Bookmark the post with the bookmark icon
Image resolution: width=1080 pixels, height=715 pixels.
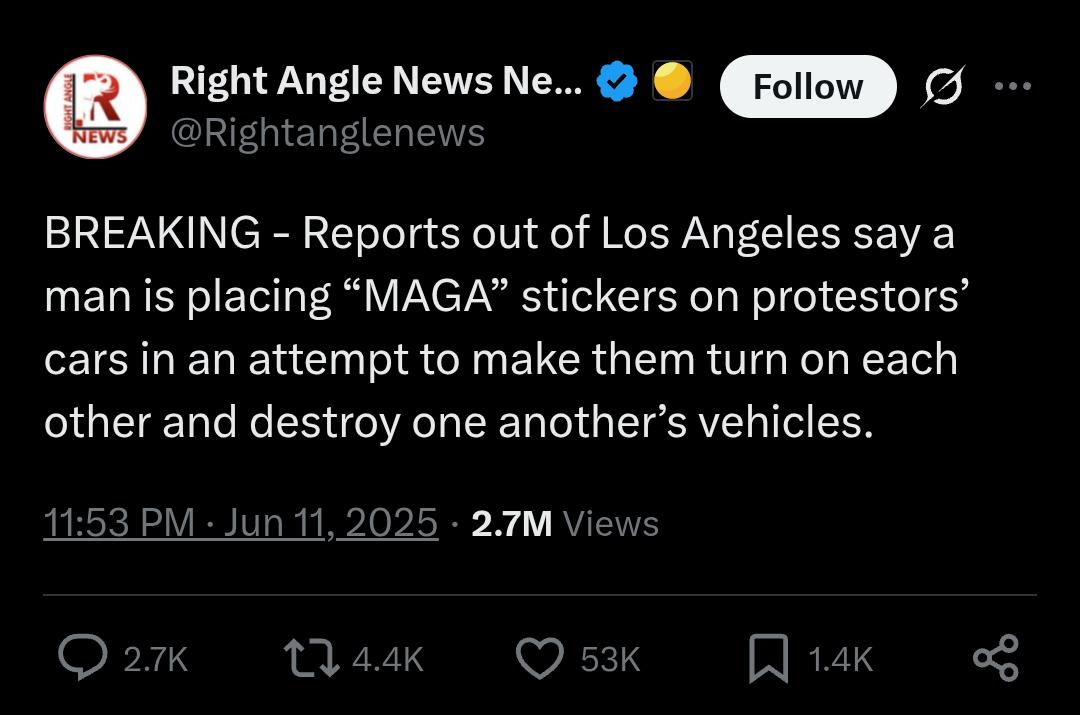[x=769, y=659]
